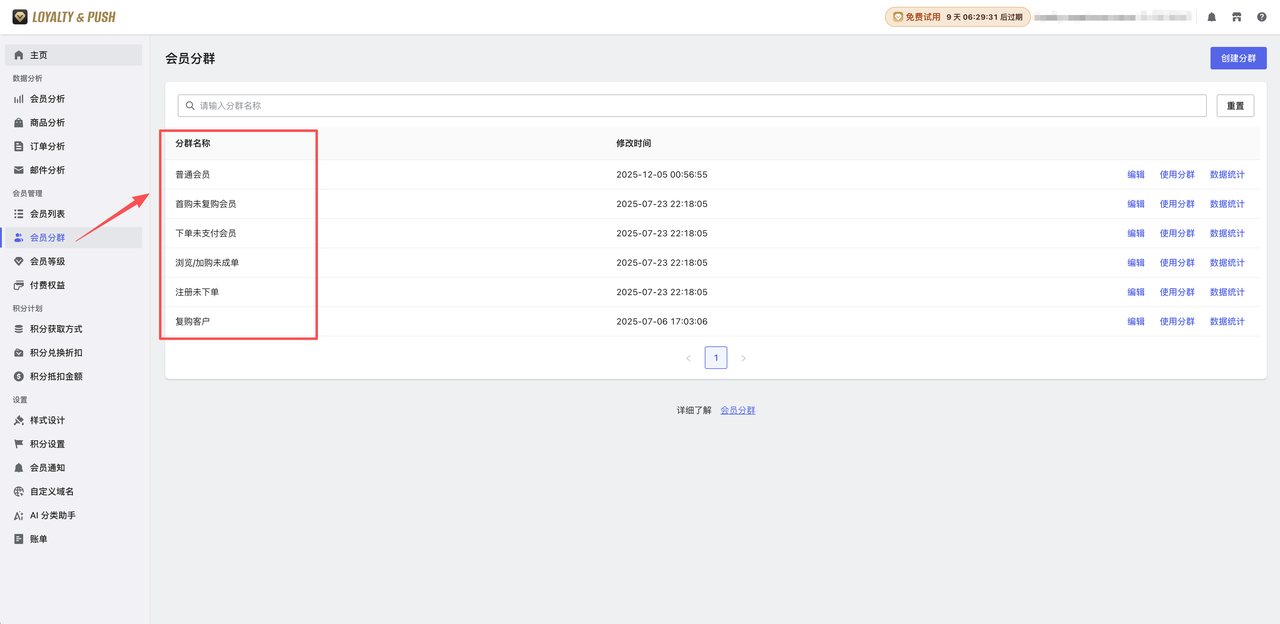Open the 会员分群 learn more link
Screen dimensions: 1280x624
738,411
